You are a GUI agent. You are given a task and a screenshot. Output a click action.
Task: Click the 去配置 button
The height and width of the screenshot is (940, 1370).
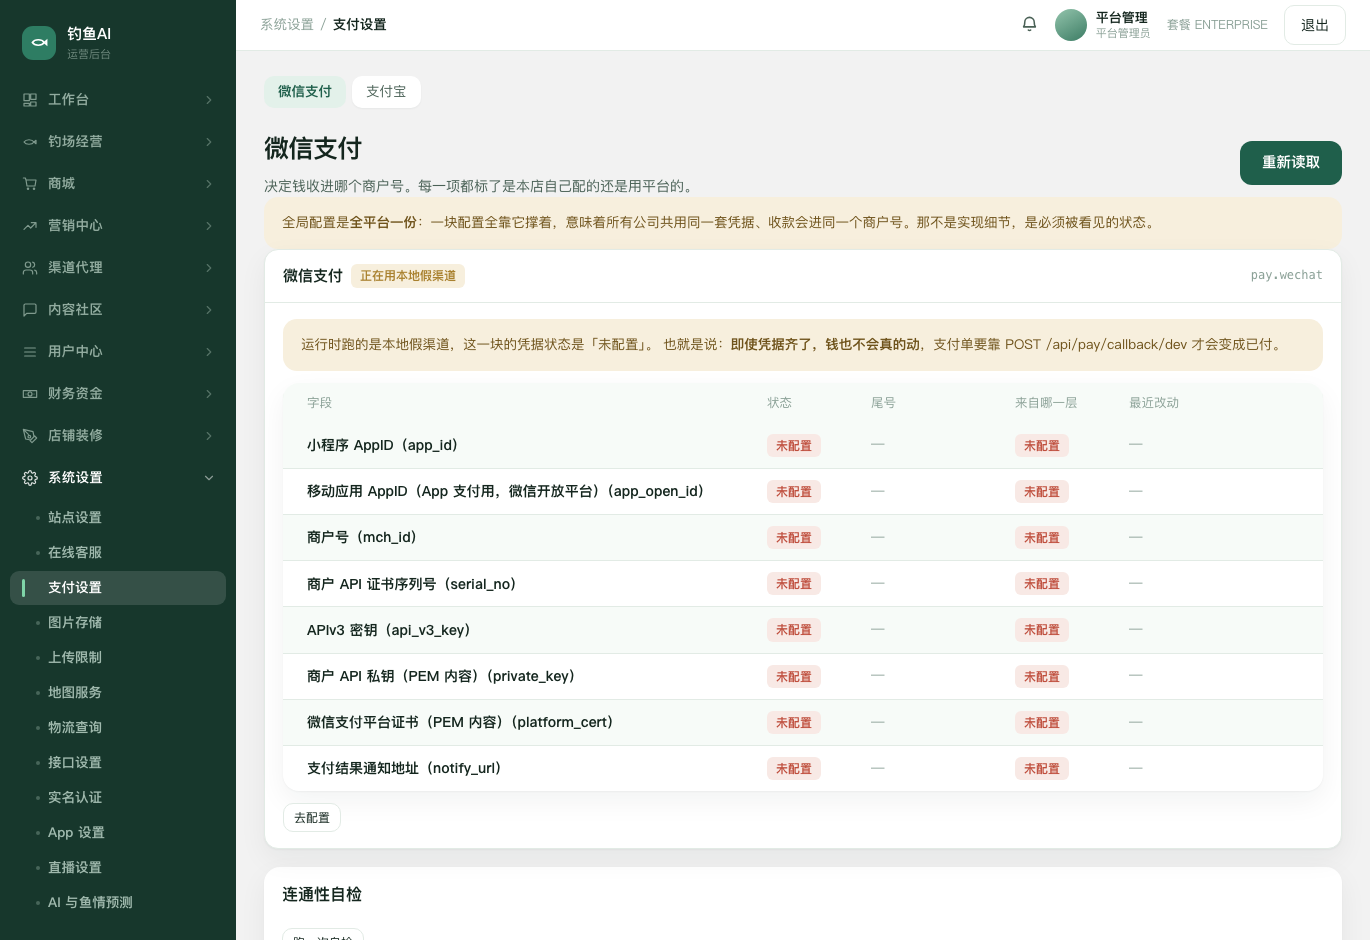click(x=312, y=818)
